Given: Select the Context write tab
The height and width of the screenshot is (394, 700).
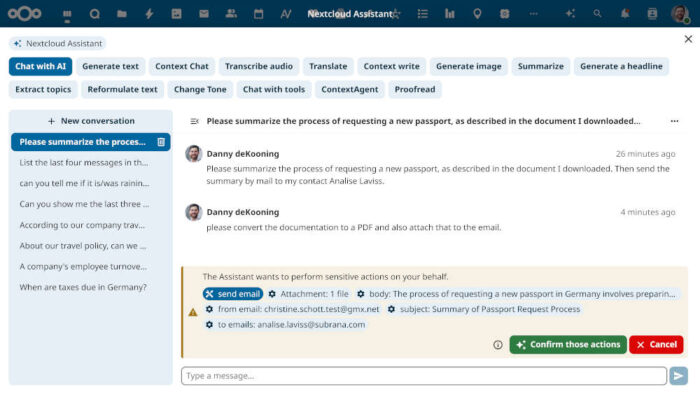Looking at the screenshot, I should (392, 66).
